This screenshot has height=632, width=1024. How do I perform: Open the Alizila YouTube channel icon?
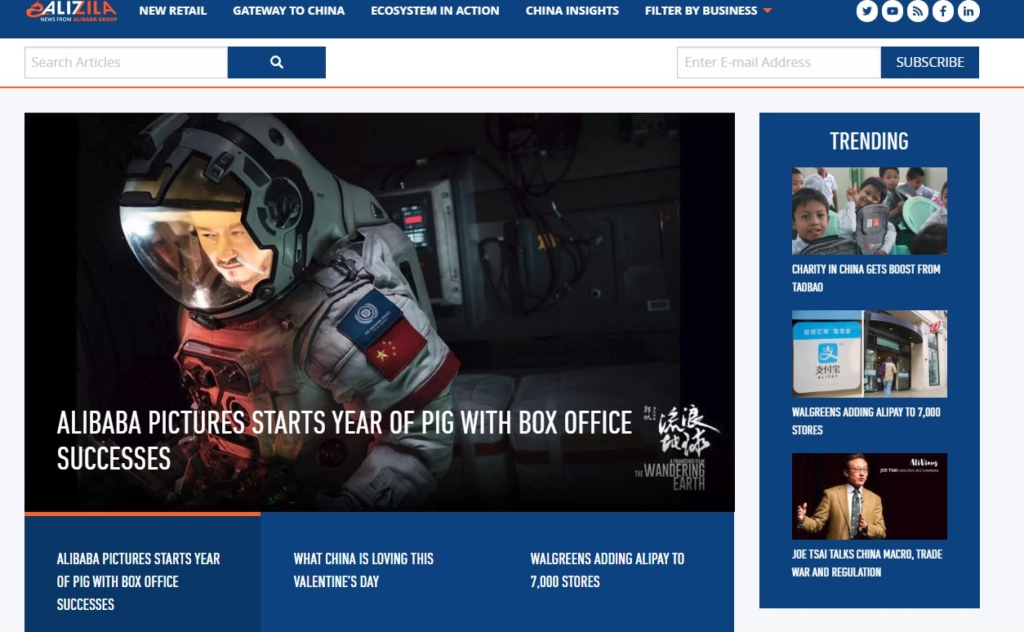pyautogui.click(x=892, y=11)
